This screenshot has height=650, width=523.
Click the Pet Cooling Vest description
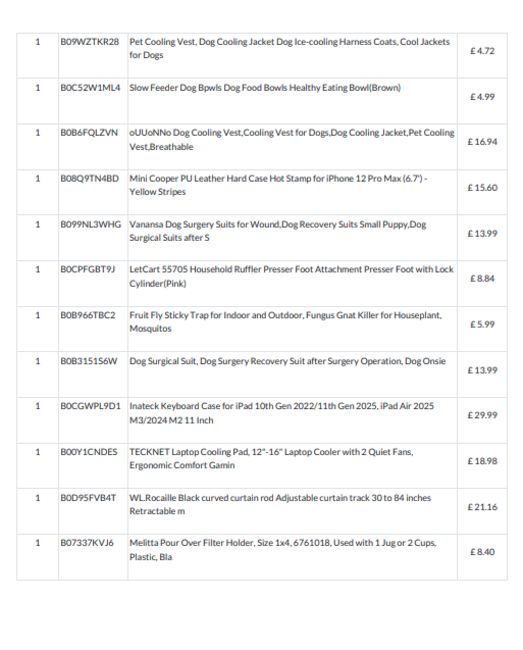click(289, 48)
